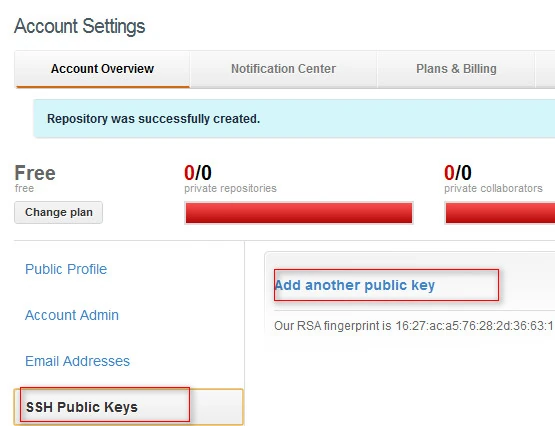
Task: Click the 0/0 count above private collaborators
Action: tap(458, 173)
